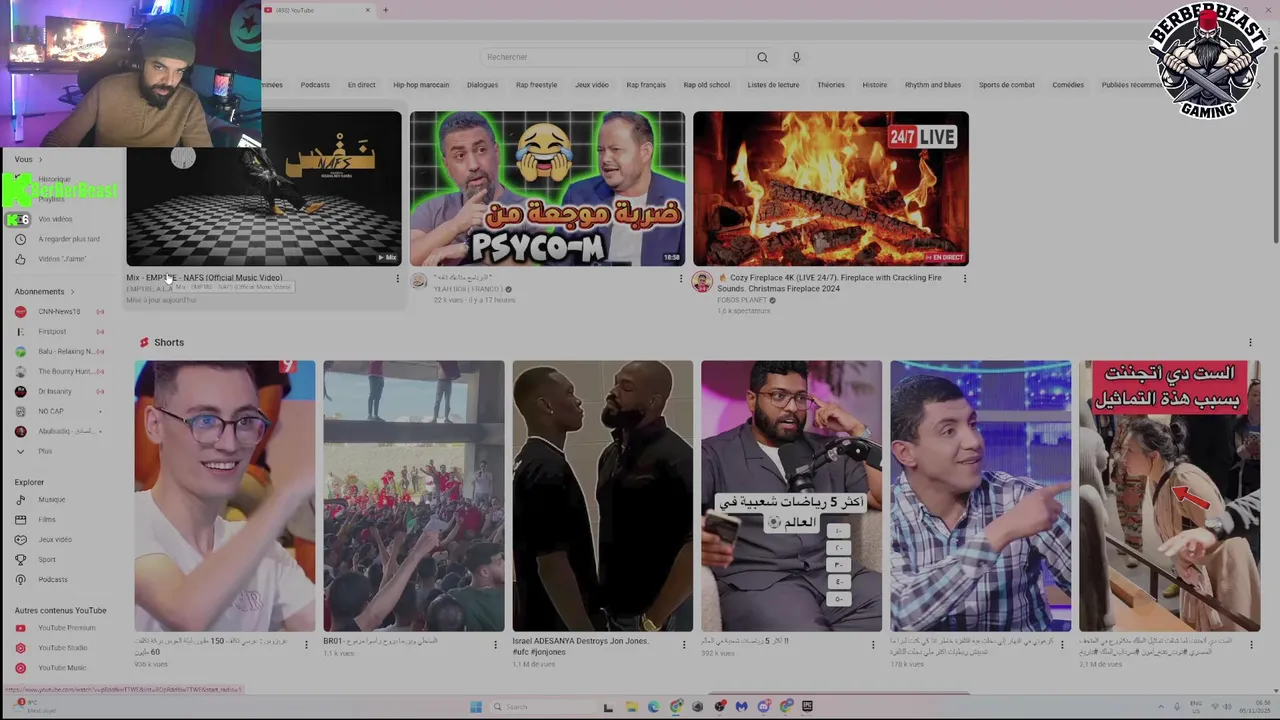This screenshot has width=1280, height=720.
Task: Open Balu - Relaxing N... channel avatar
Action: click(x=20, y=351)
